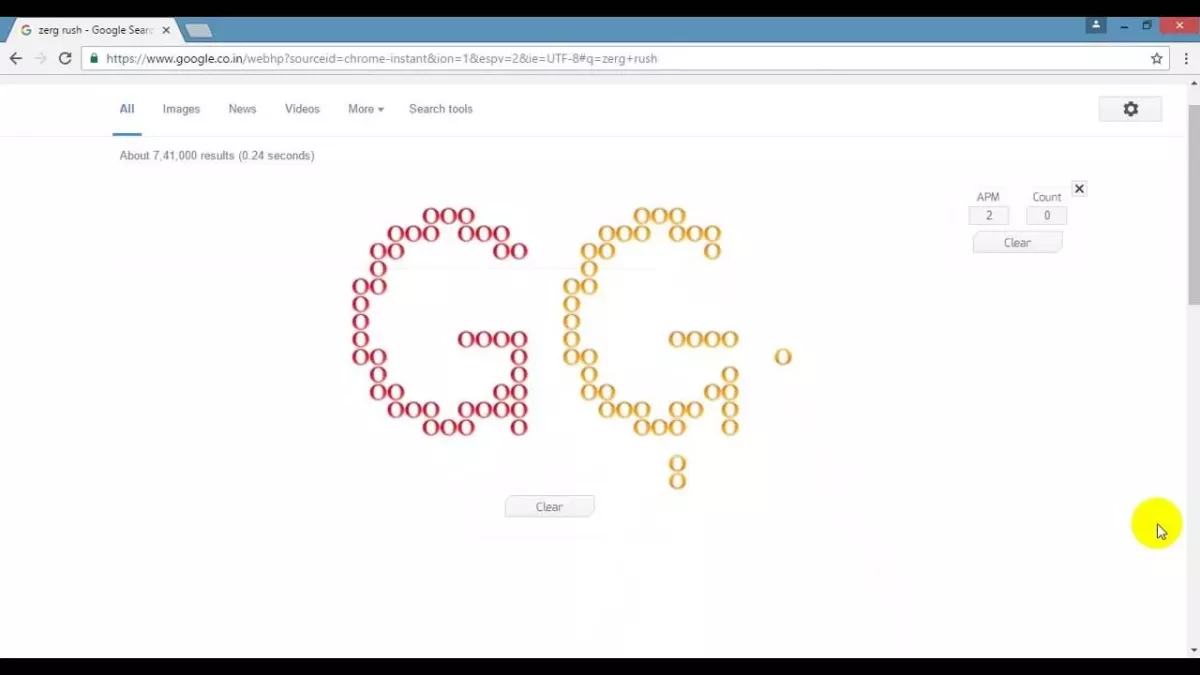Open Google search settings gear
Viewport: 1200px width, 675px height.
tap(1130, 109)
